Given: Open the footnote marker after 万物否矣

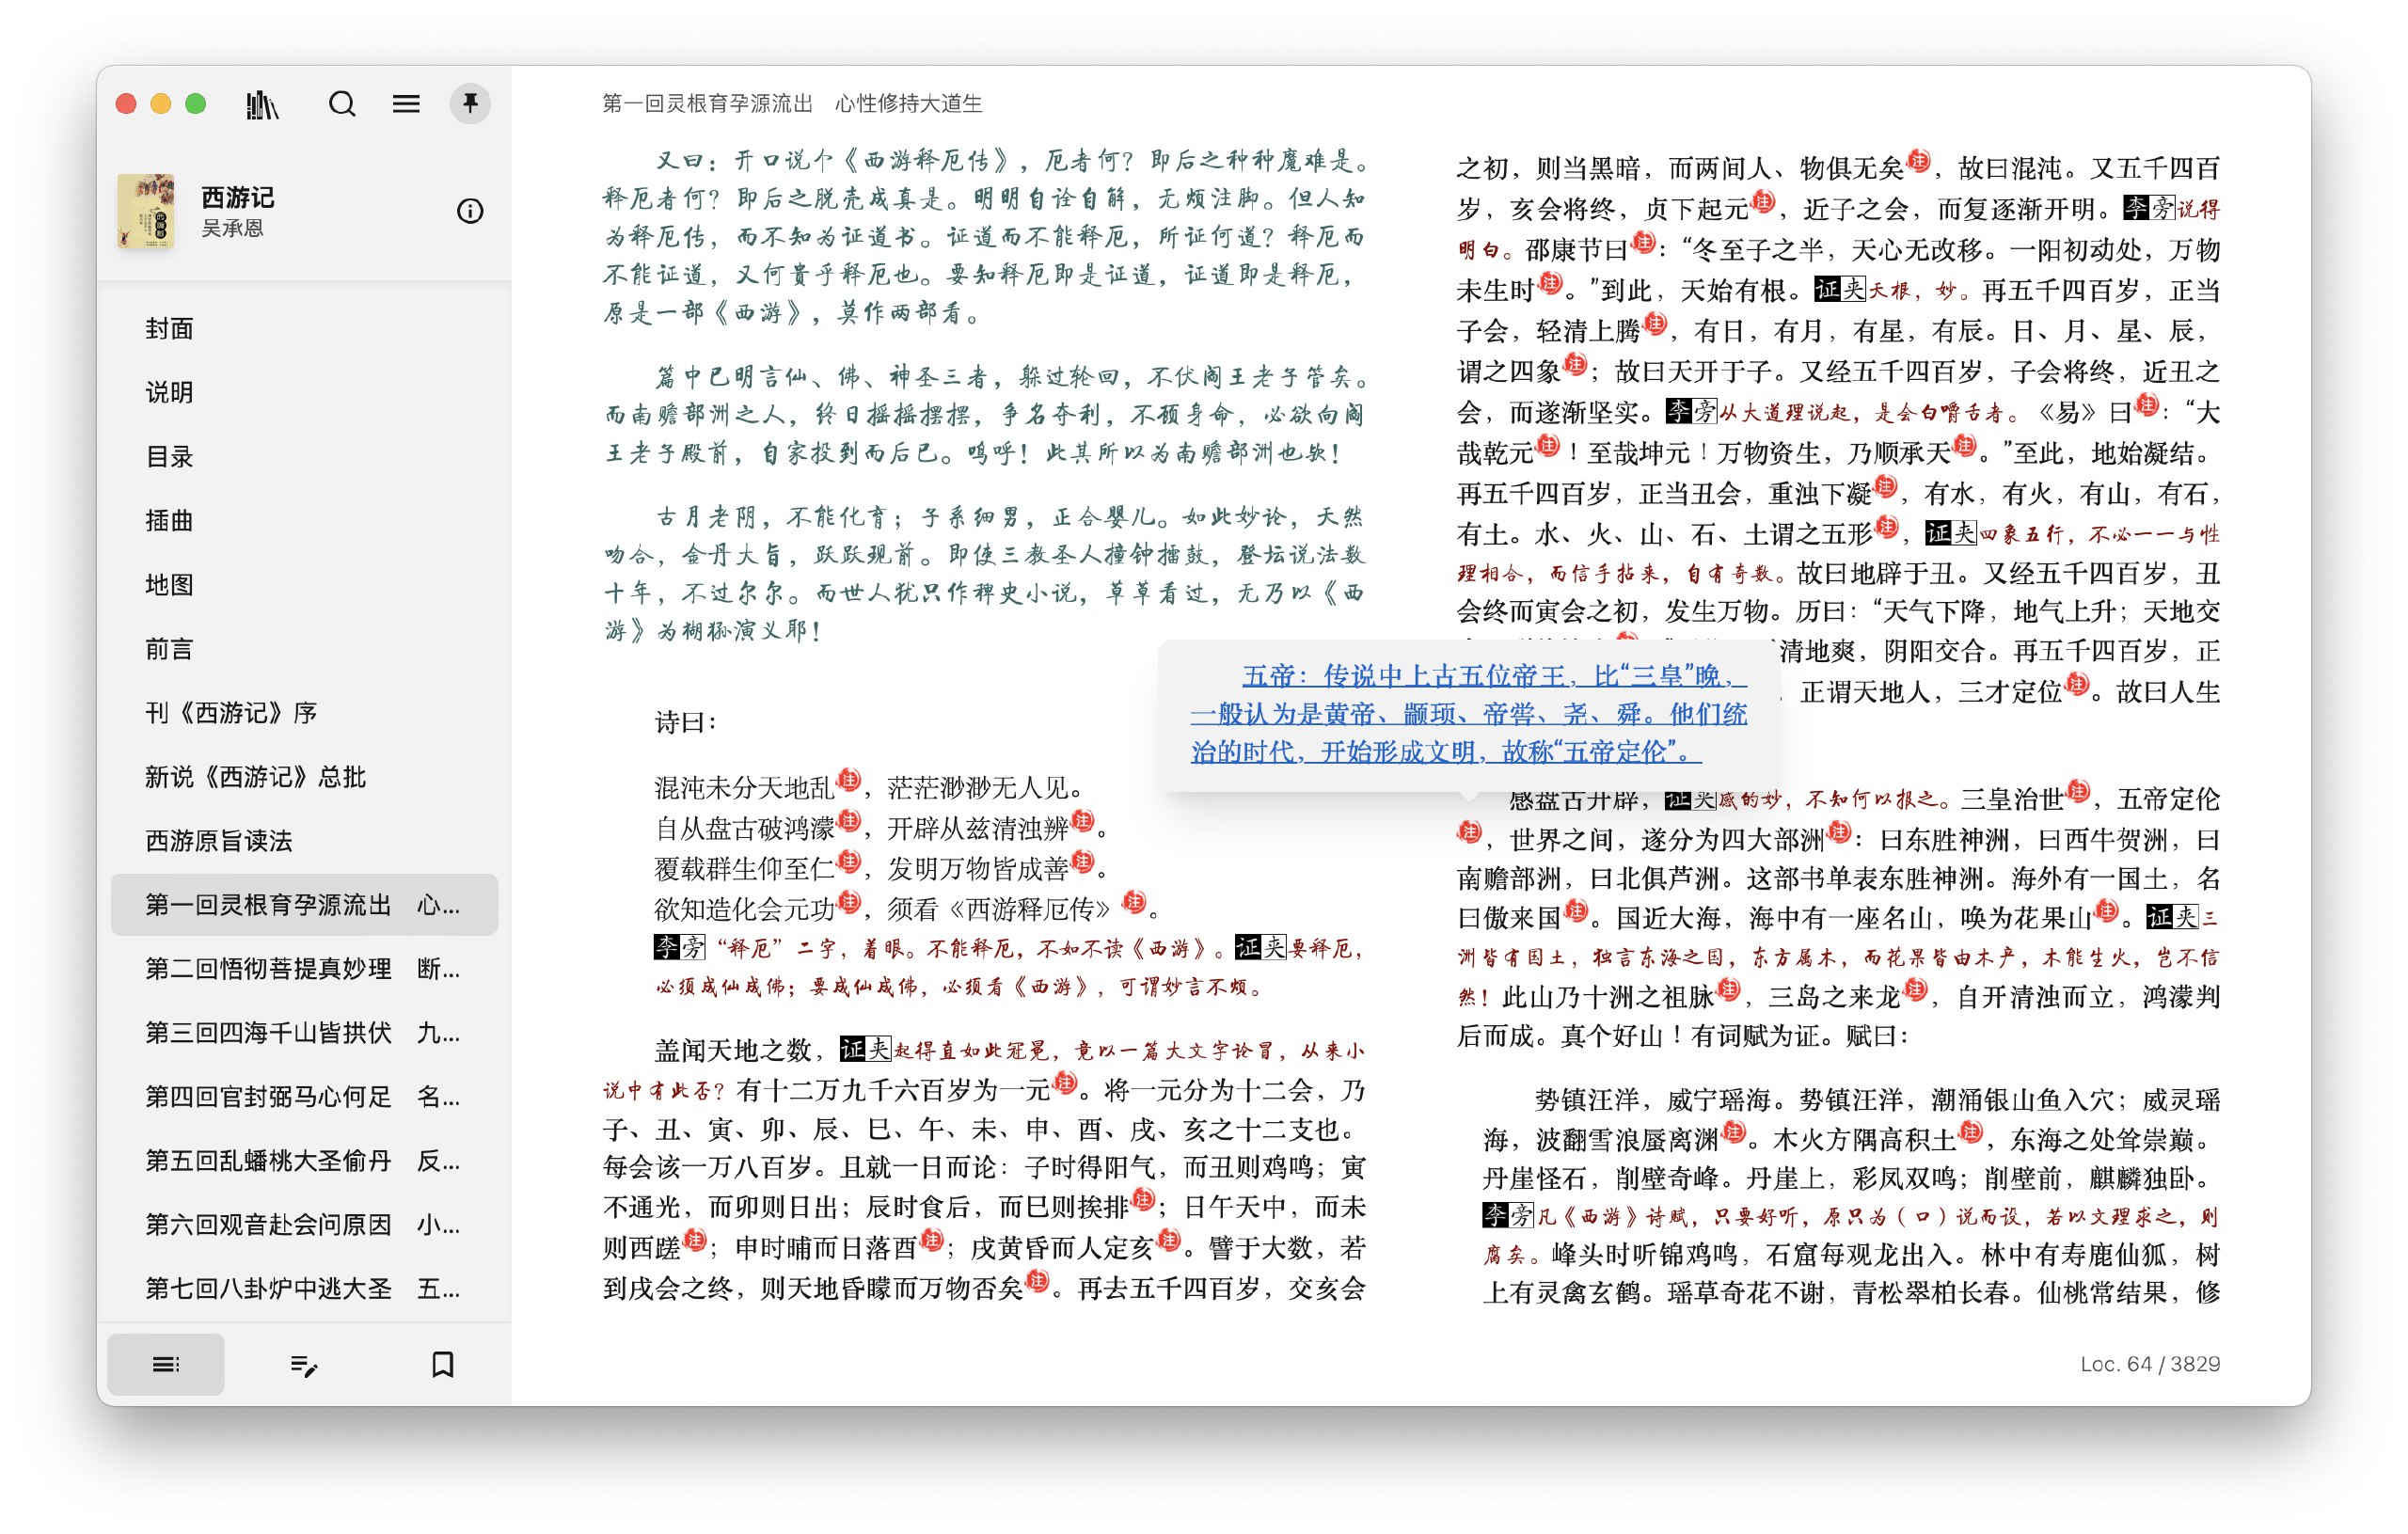Looking at the screenshot, I should (x=1038, y=1279).
